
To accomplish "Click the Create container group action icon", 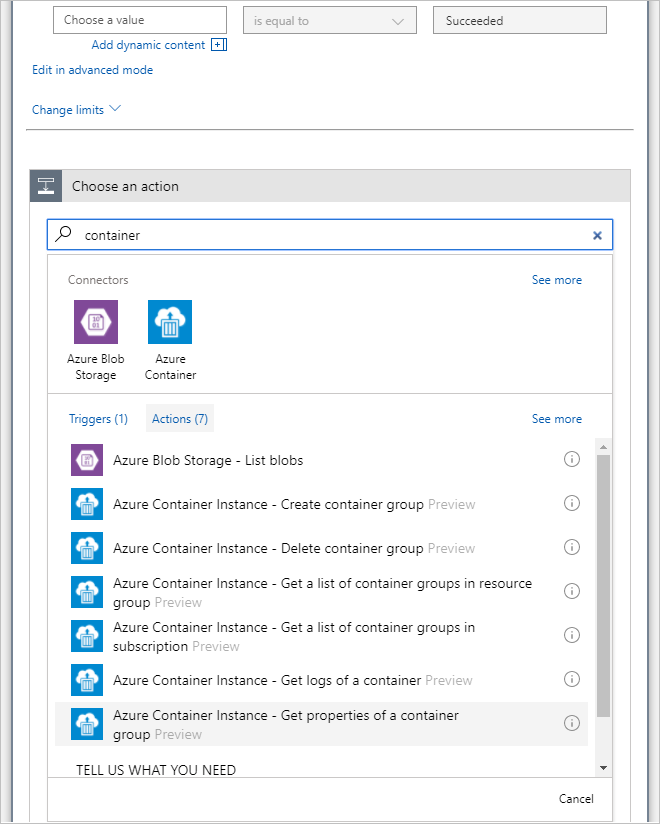I will pyautogui.click(x=87, y=504).
